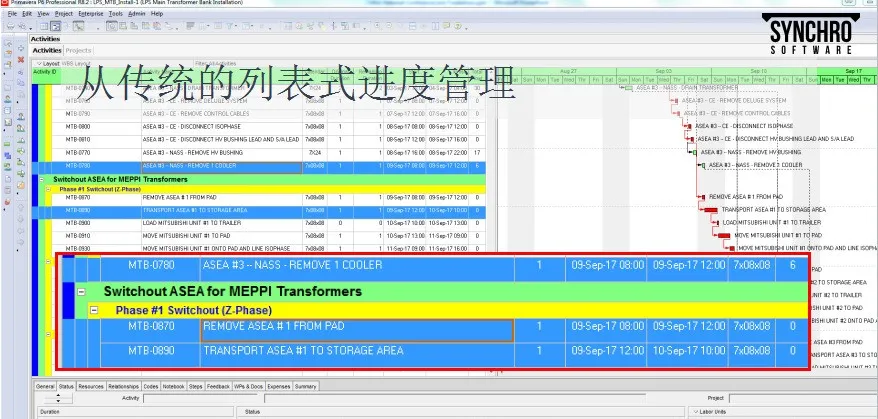This screenshot has height=419, width=878.
Task: Click the Zoom In magnifier icon
Action: point(378,26)
